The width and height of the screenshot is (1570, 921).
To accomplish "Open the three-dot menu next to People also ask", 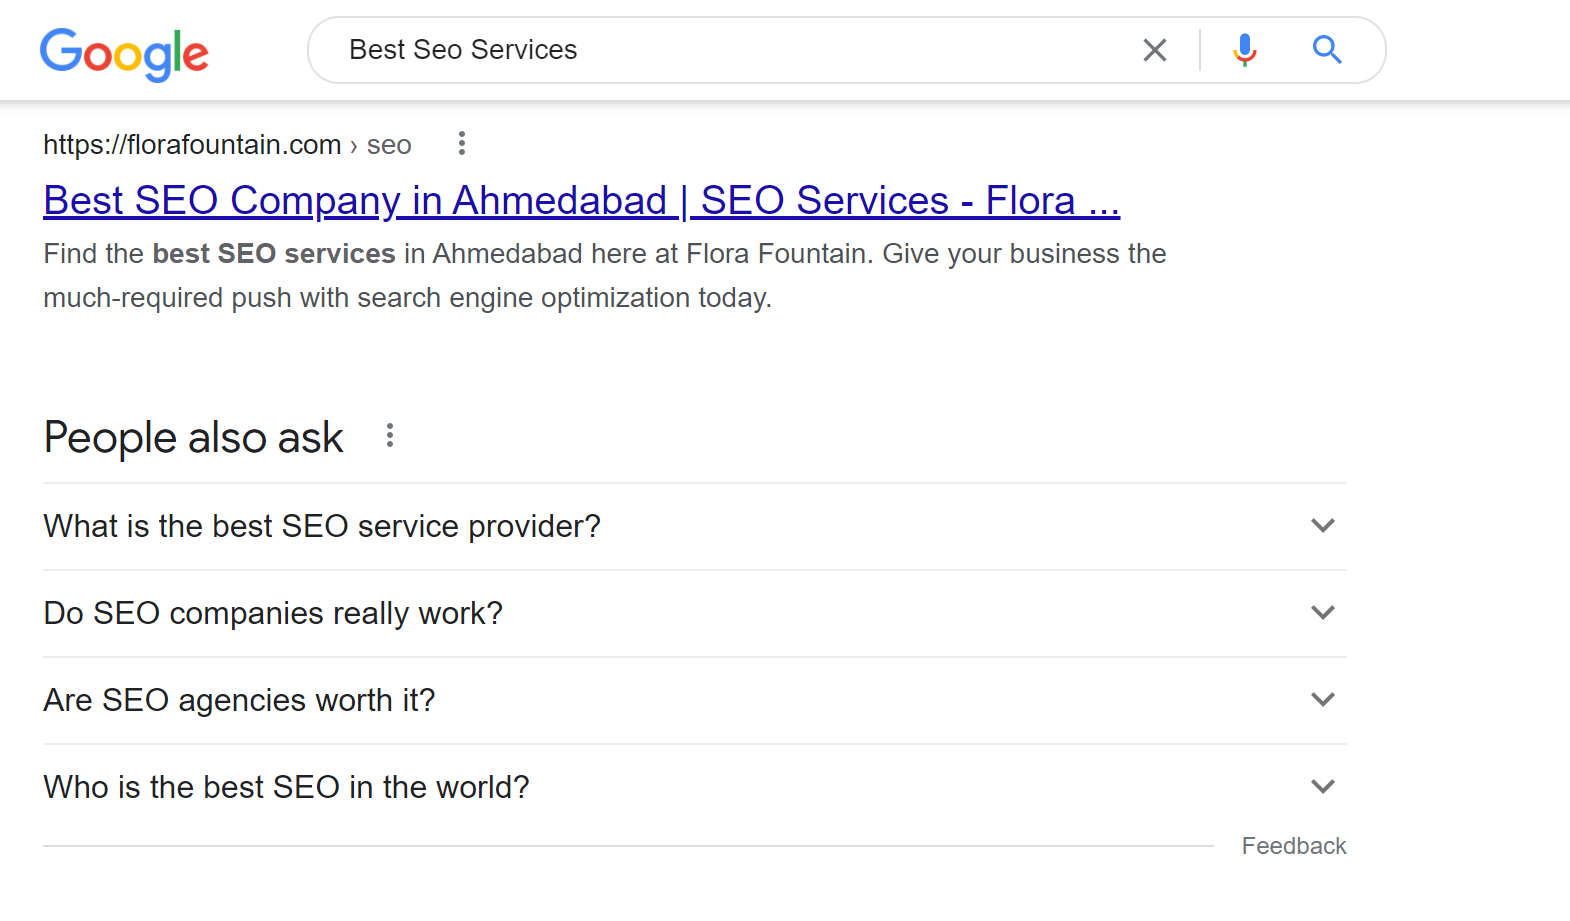I will (x=390, y=436).
